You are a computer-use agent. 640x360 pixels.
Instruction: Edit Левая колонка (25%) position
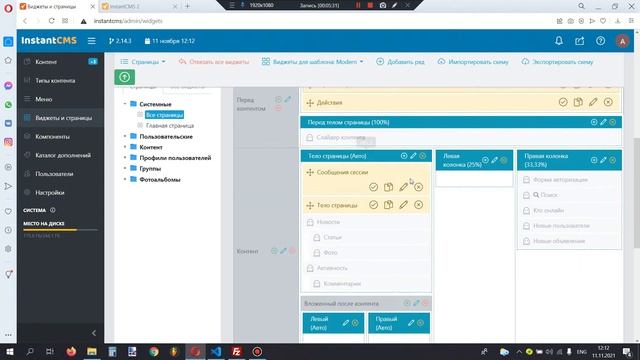click(494, 160)
